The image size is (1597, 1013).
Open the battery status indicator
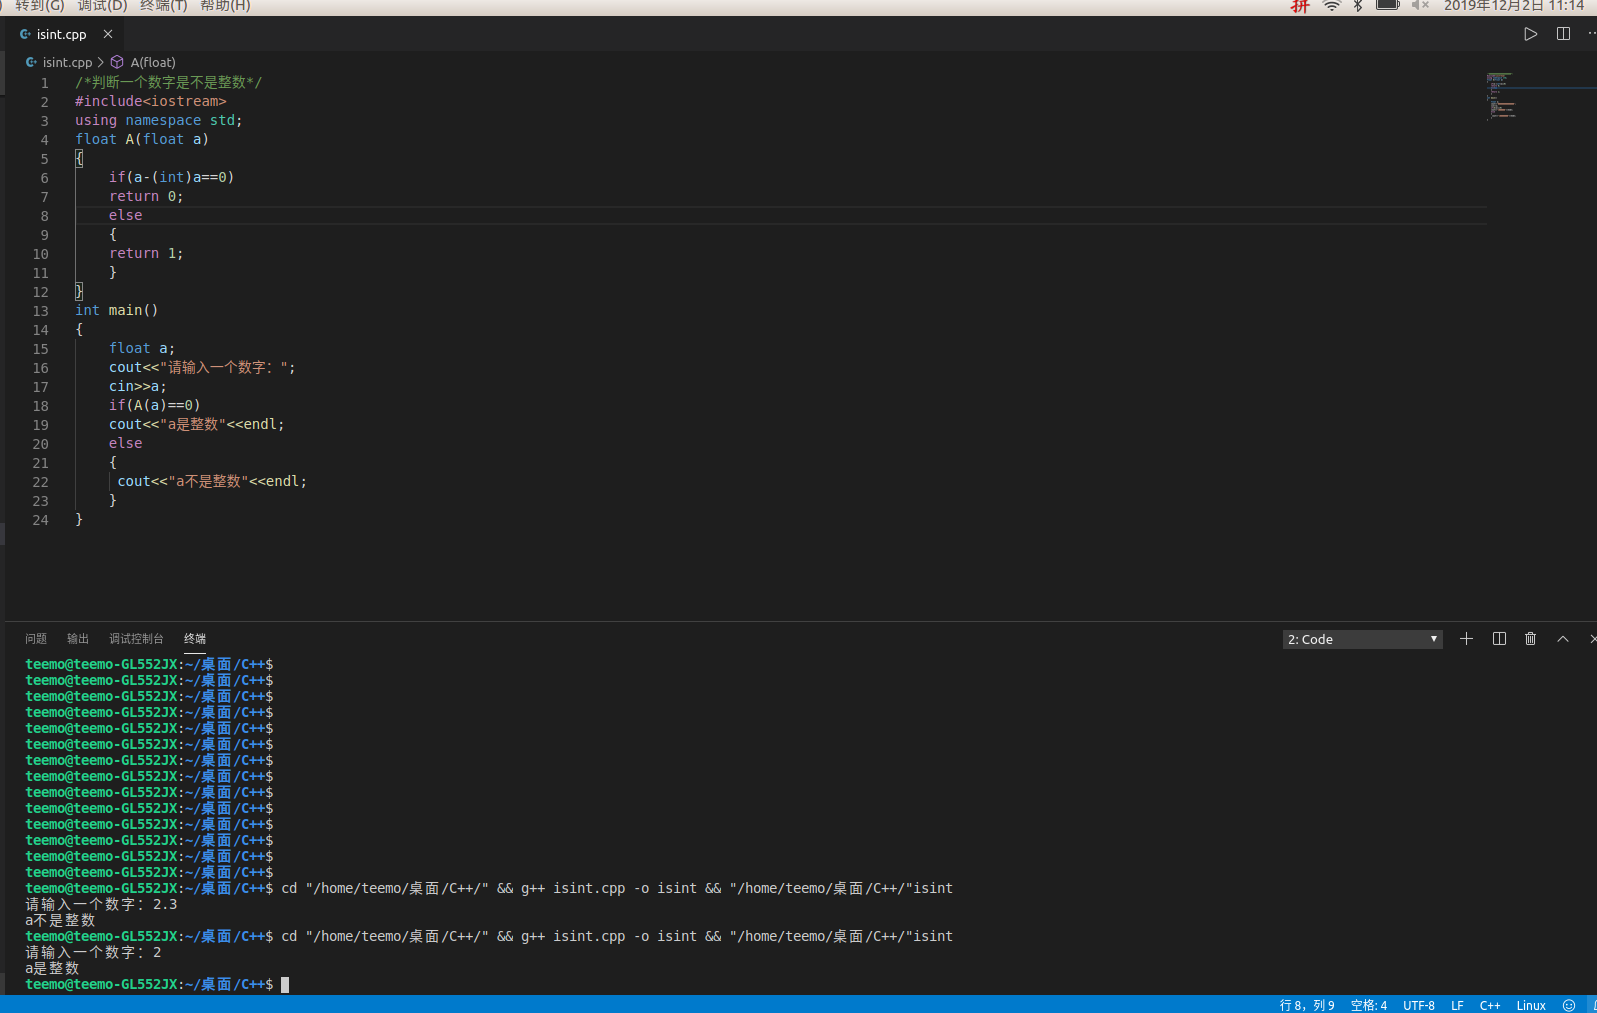[1388, 6]
